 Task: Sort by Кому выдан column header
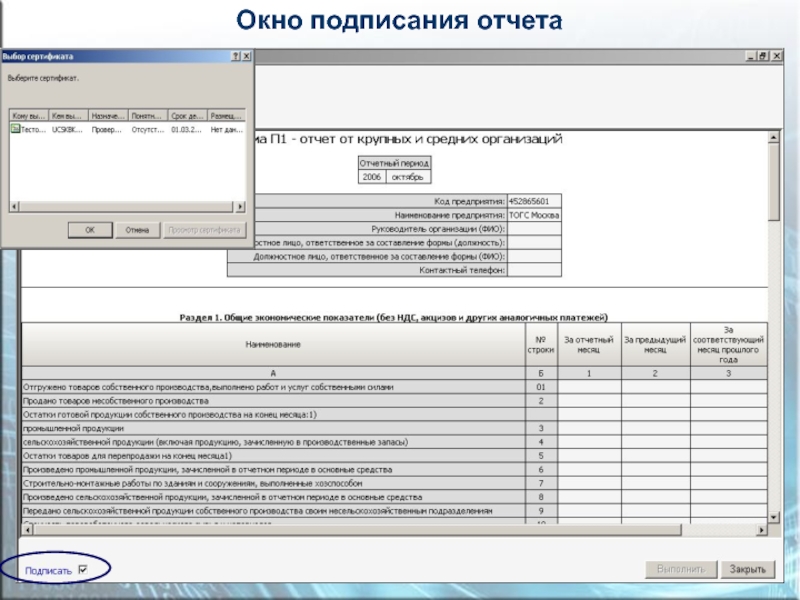(x=28, y=116)
